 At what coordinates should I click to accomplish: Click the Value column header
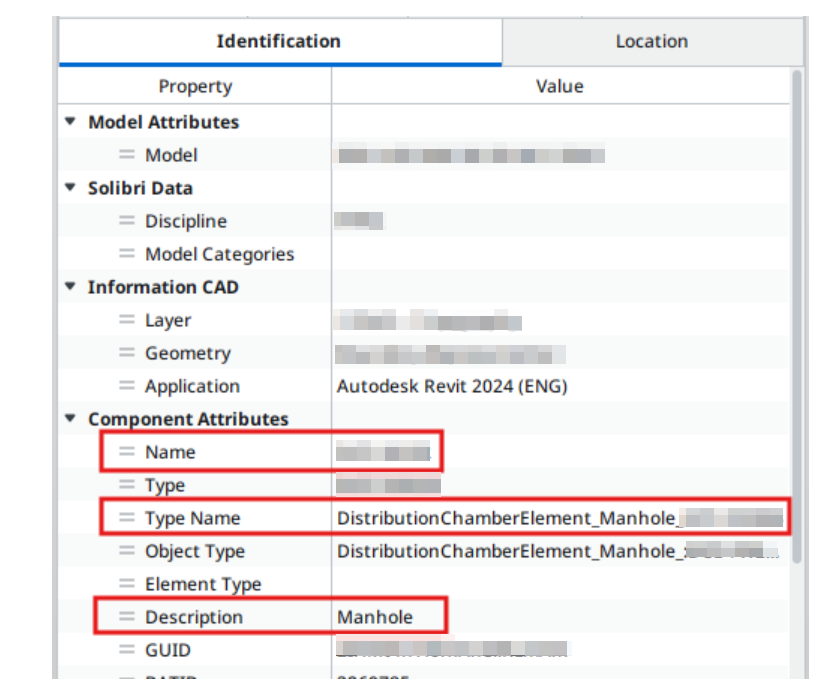point(560,86)
